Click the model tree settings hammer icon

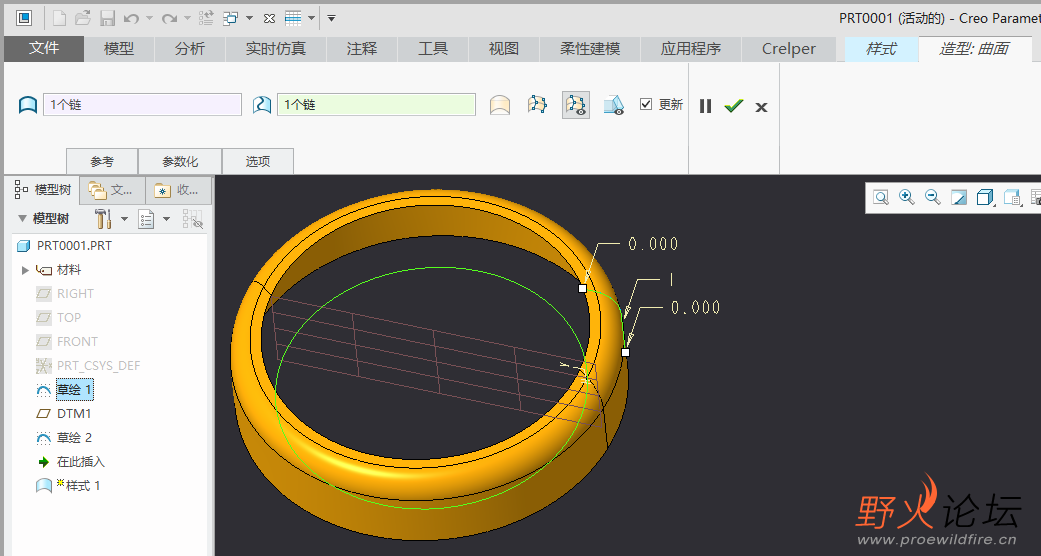[103, 219]
